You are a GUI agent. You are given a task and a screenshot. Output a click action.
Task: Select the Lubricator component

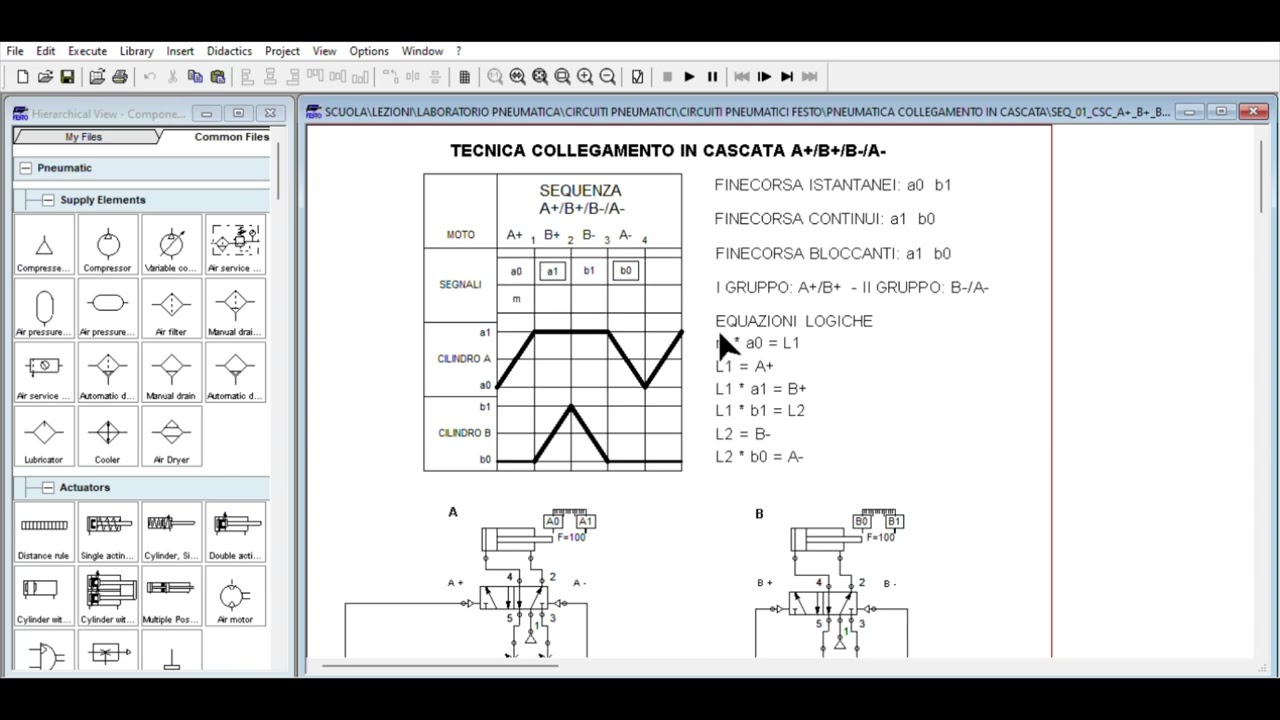(44, 437)
